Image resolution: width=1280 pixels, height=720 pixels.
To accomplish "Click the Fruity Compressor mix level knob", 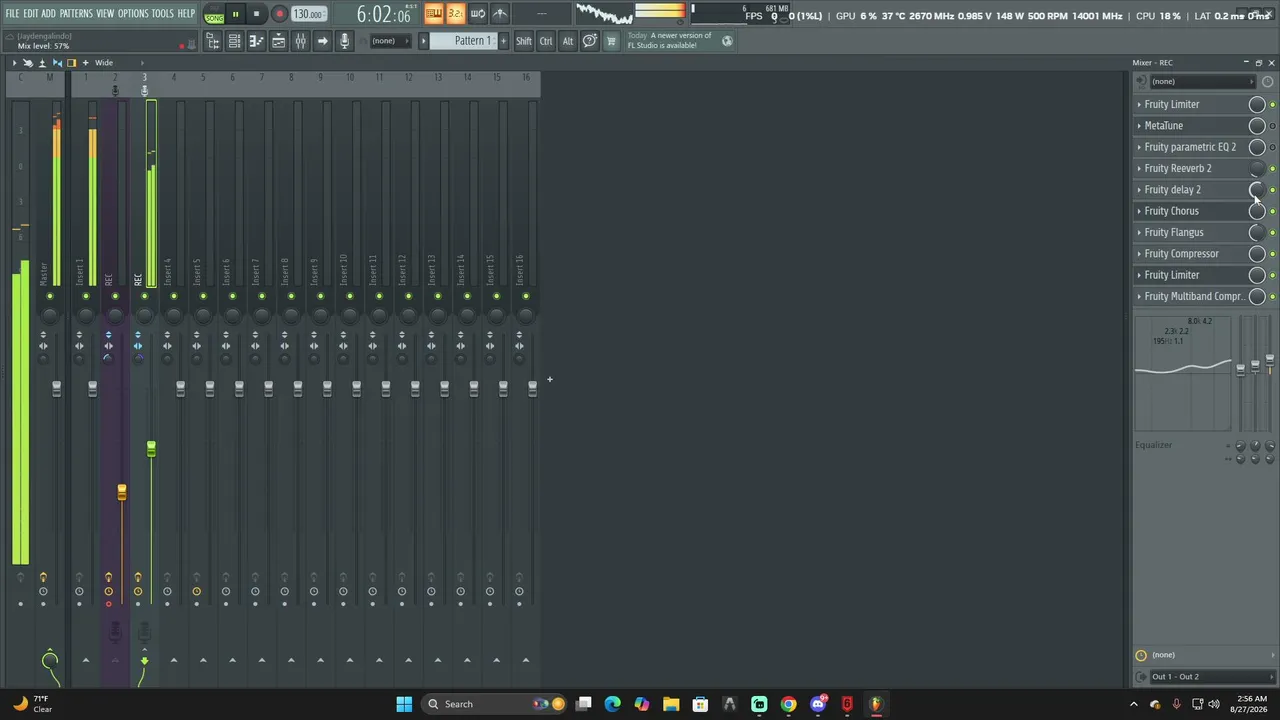I will (x=1257, y=254).
